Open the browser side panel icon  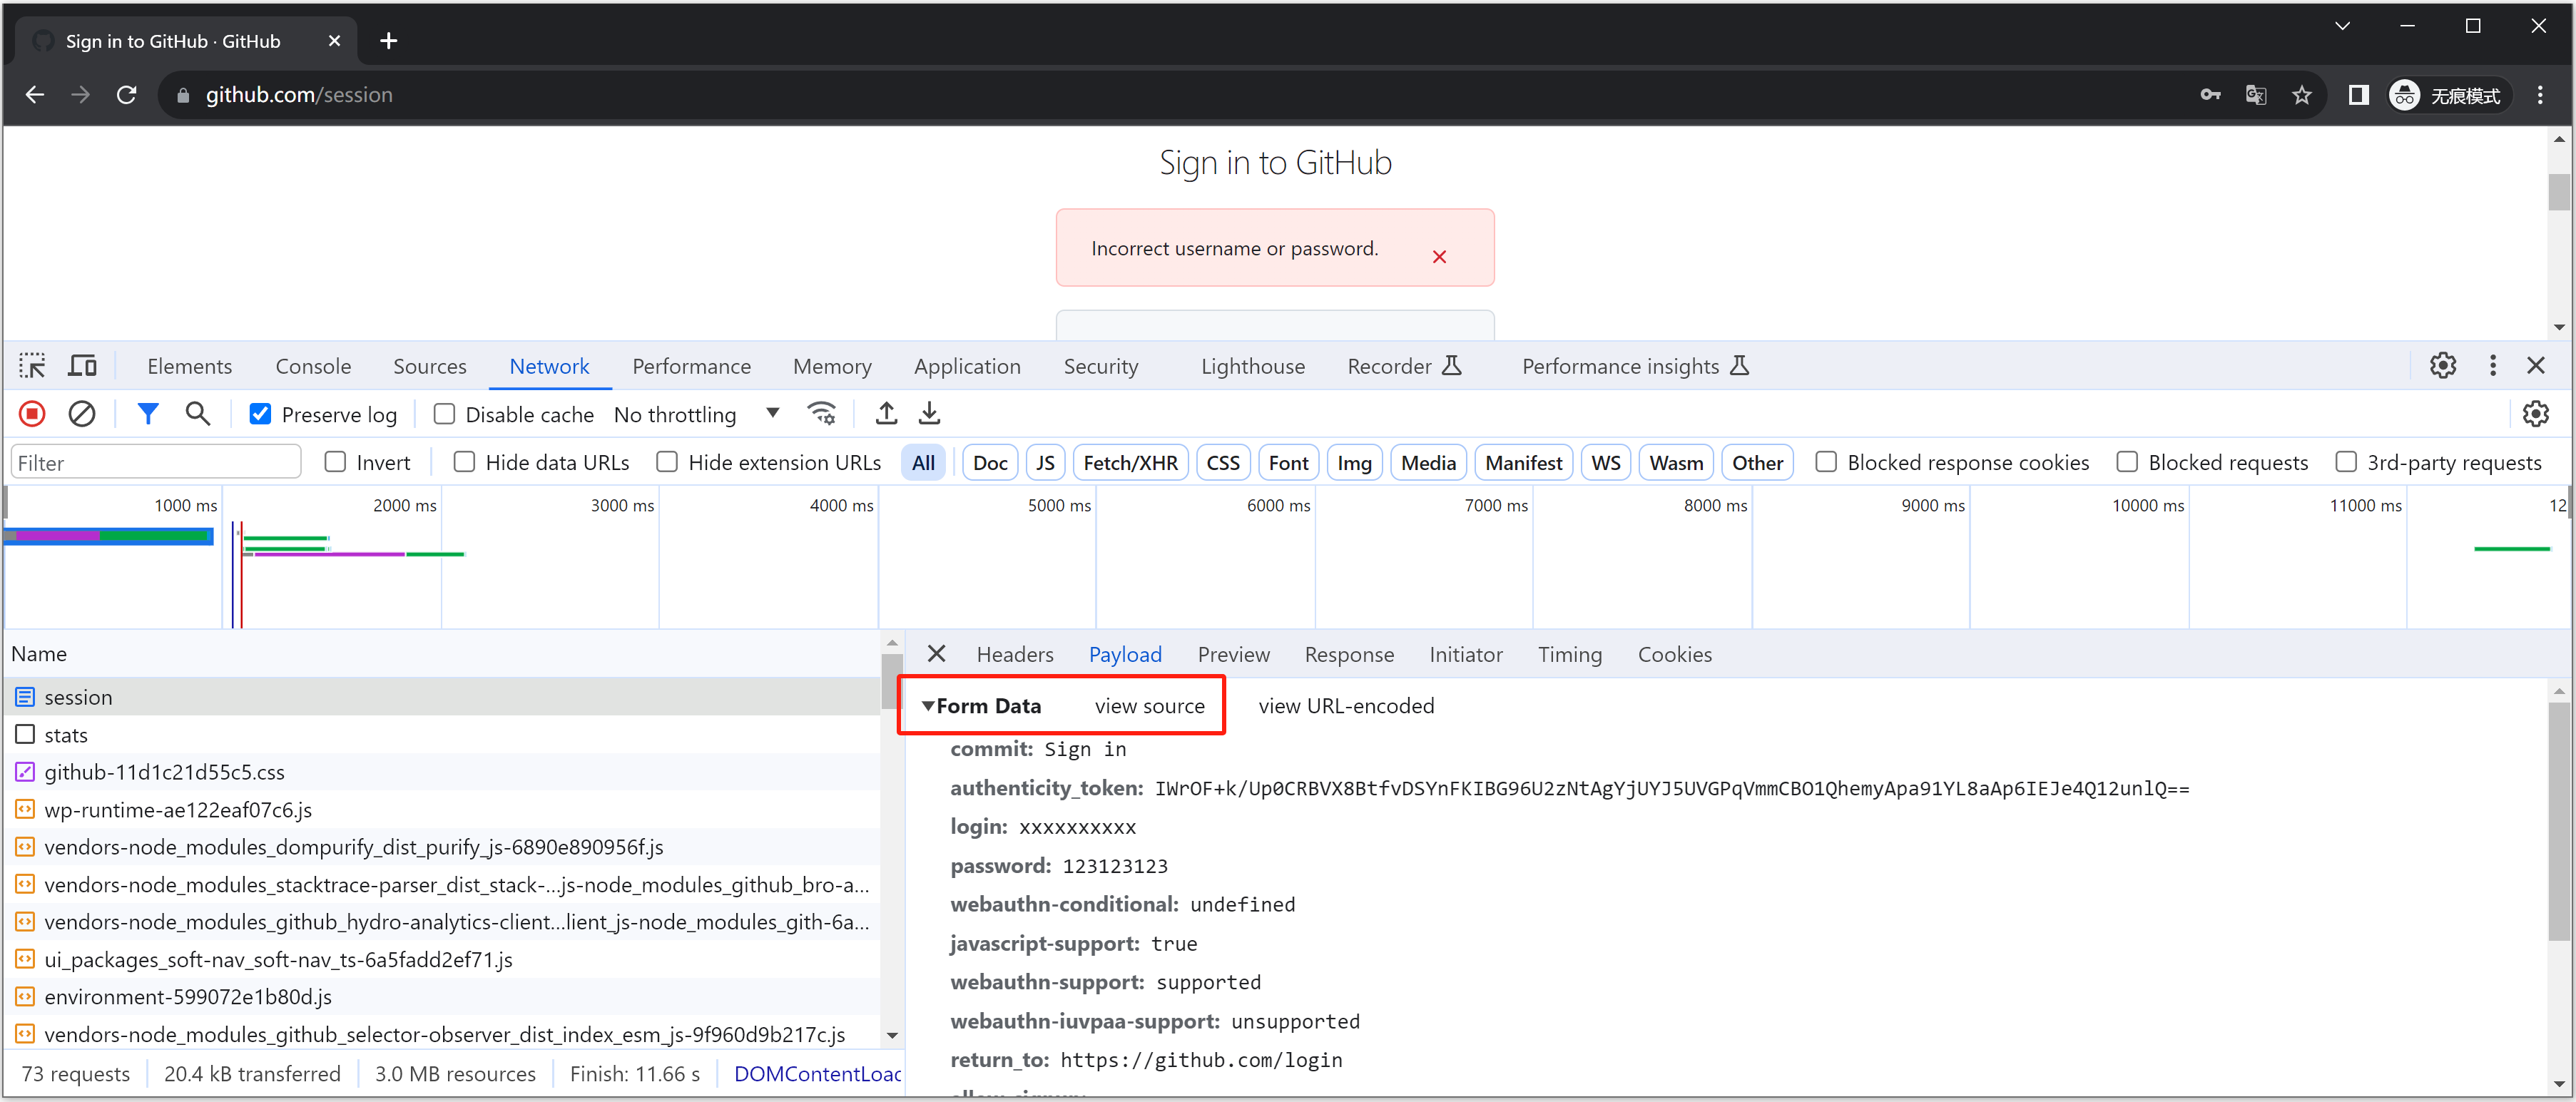(2359, 95)
